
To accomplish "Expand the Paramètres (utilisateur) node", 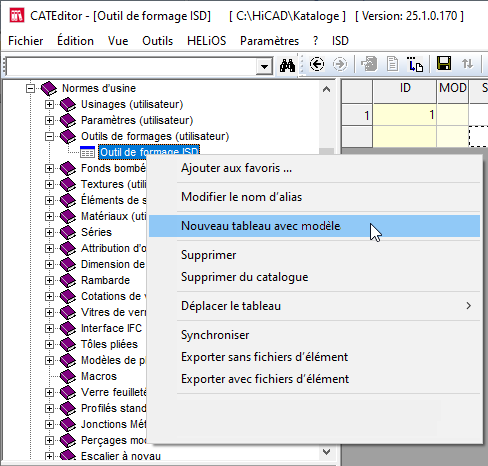I will tap(49, 120).
